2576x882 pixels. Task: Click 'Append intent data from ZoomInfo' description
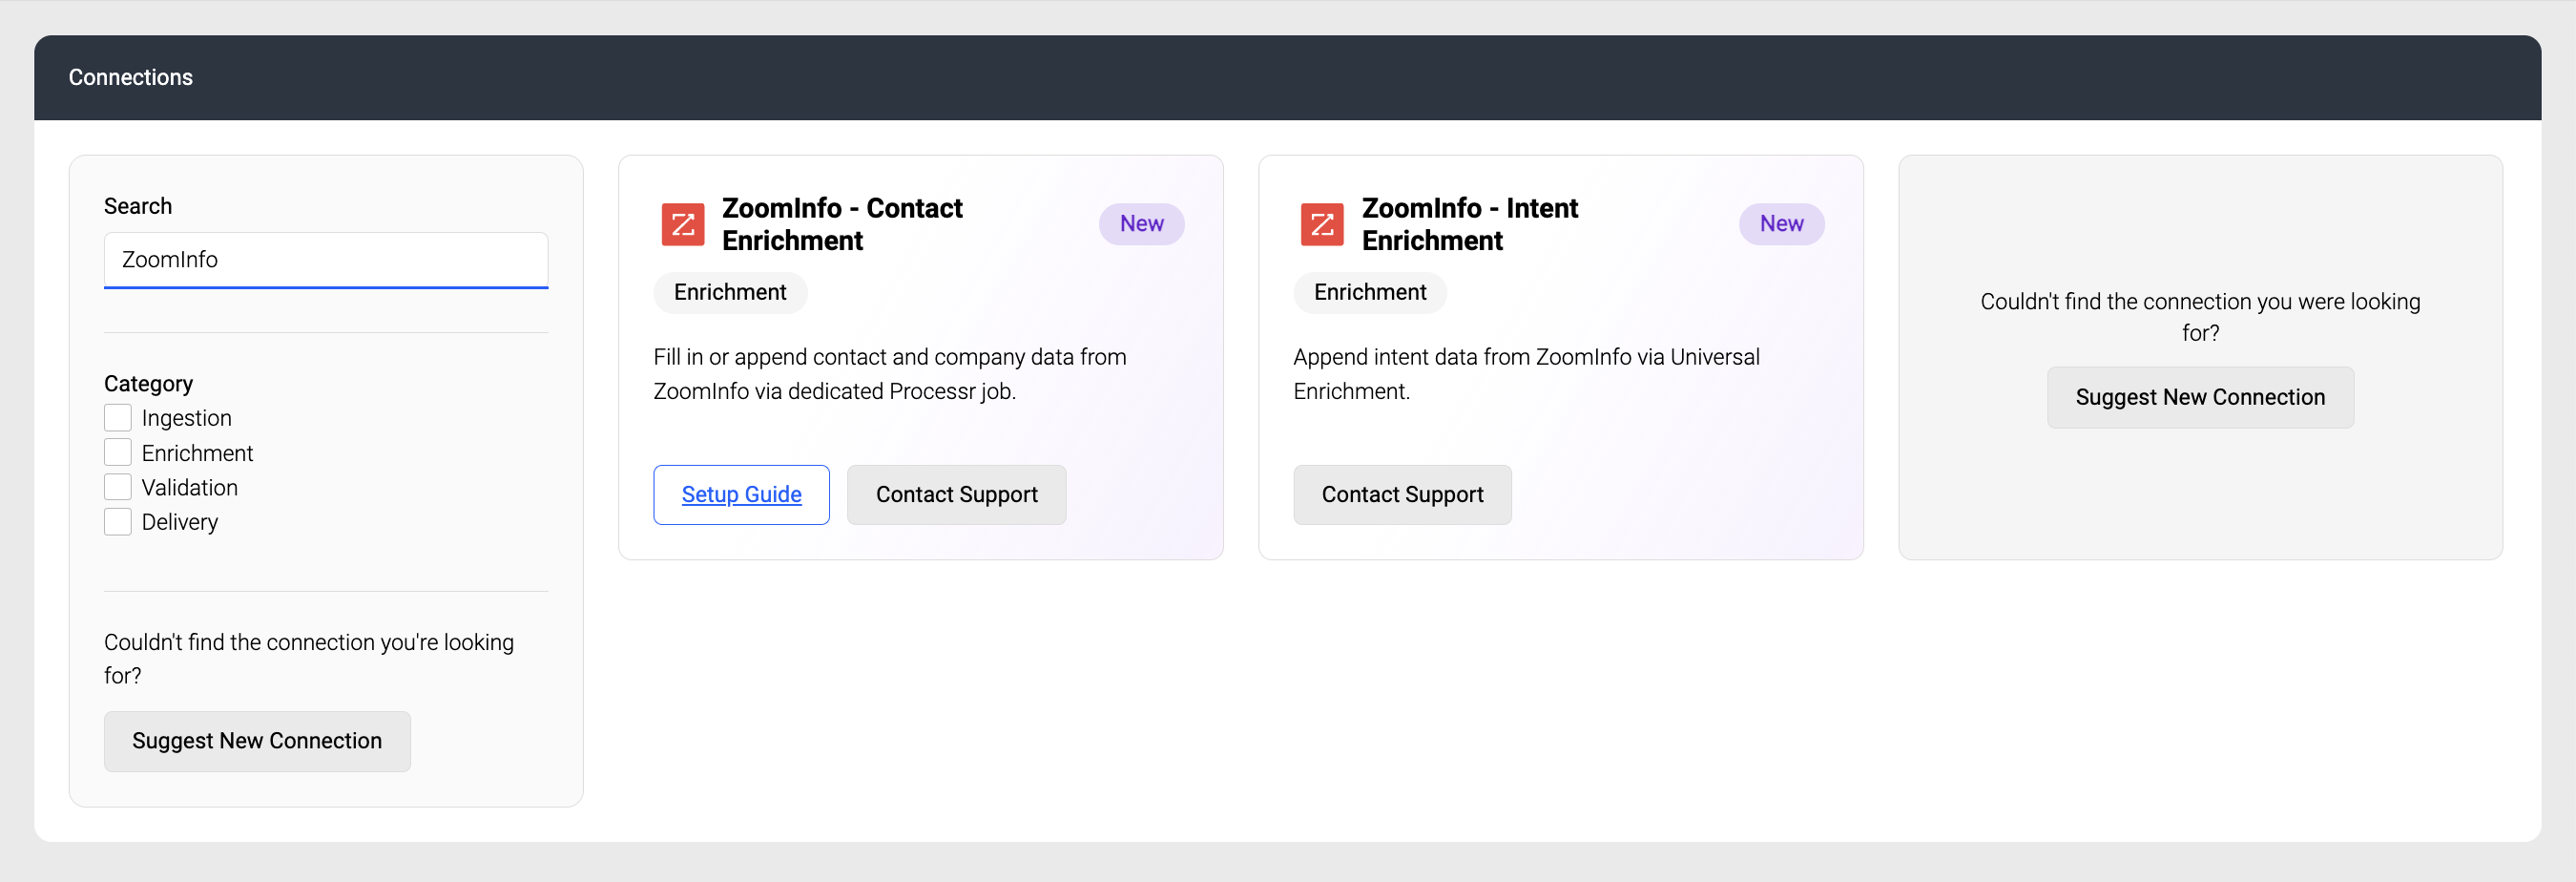(x=1526, y=374)
